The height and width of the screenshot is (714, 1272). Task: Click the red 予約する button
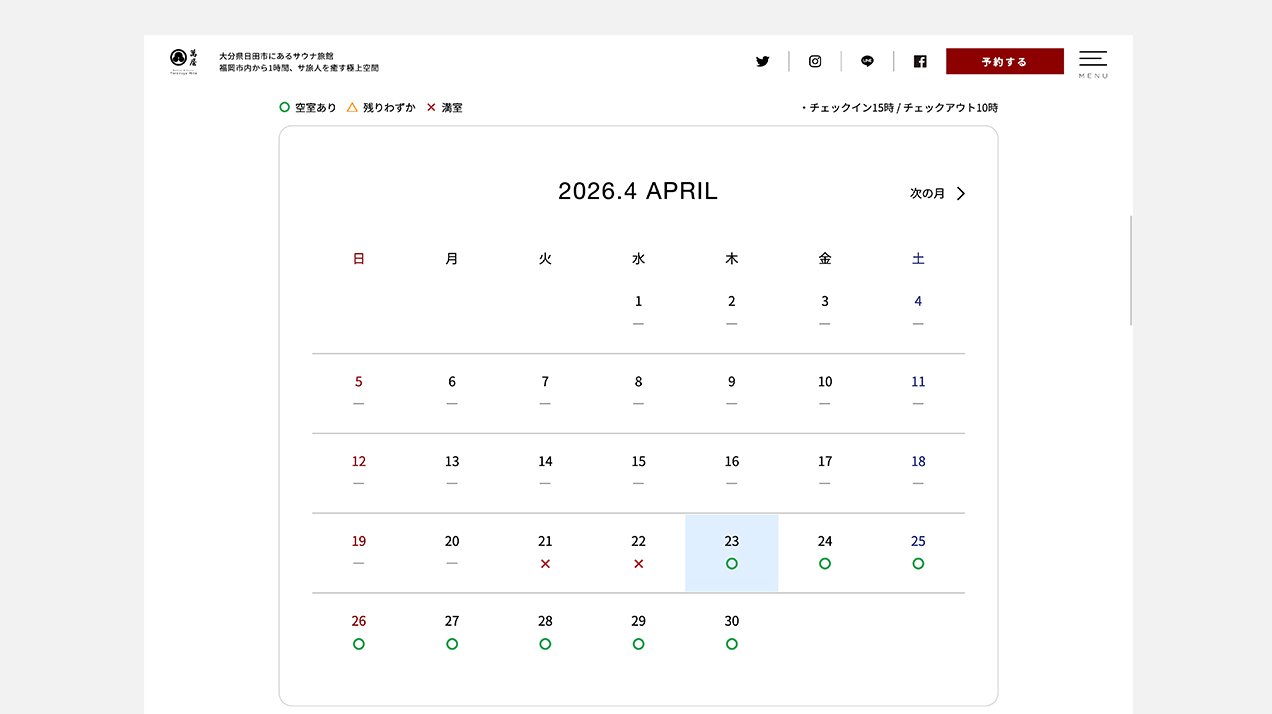(x=1004, y=61)
